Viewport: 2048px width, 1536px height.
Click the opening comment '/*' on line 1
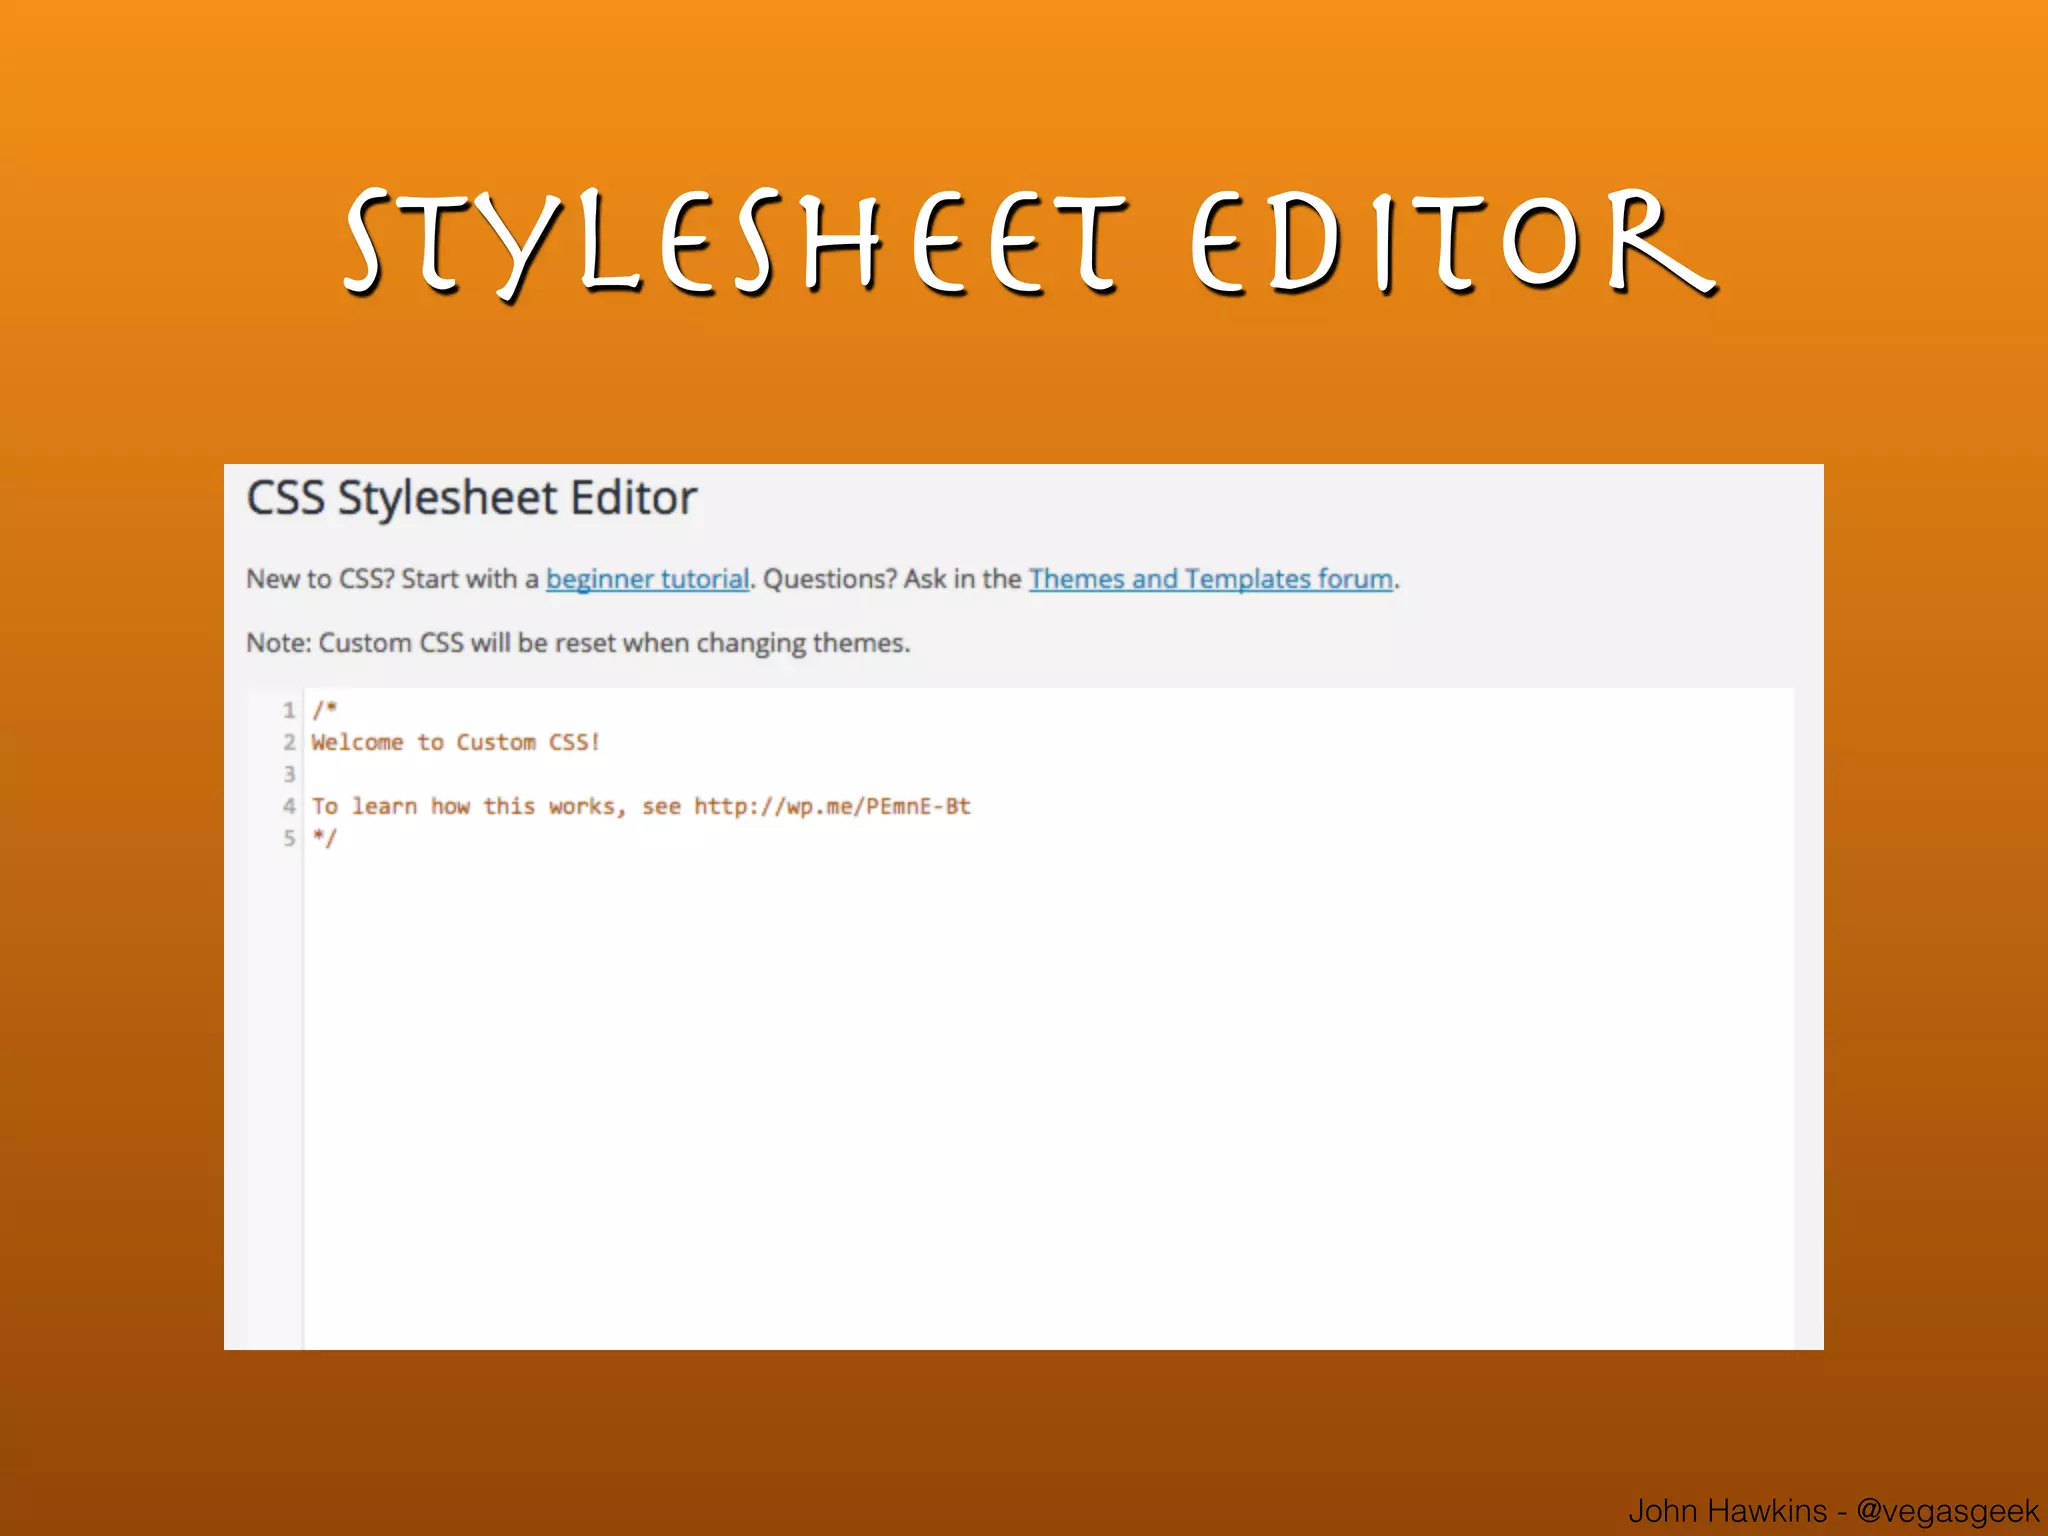(324, 710)
